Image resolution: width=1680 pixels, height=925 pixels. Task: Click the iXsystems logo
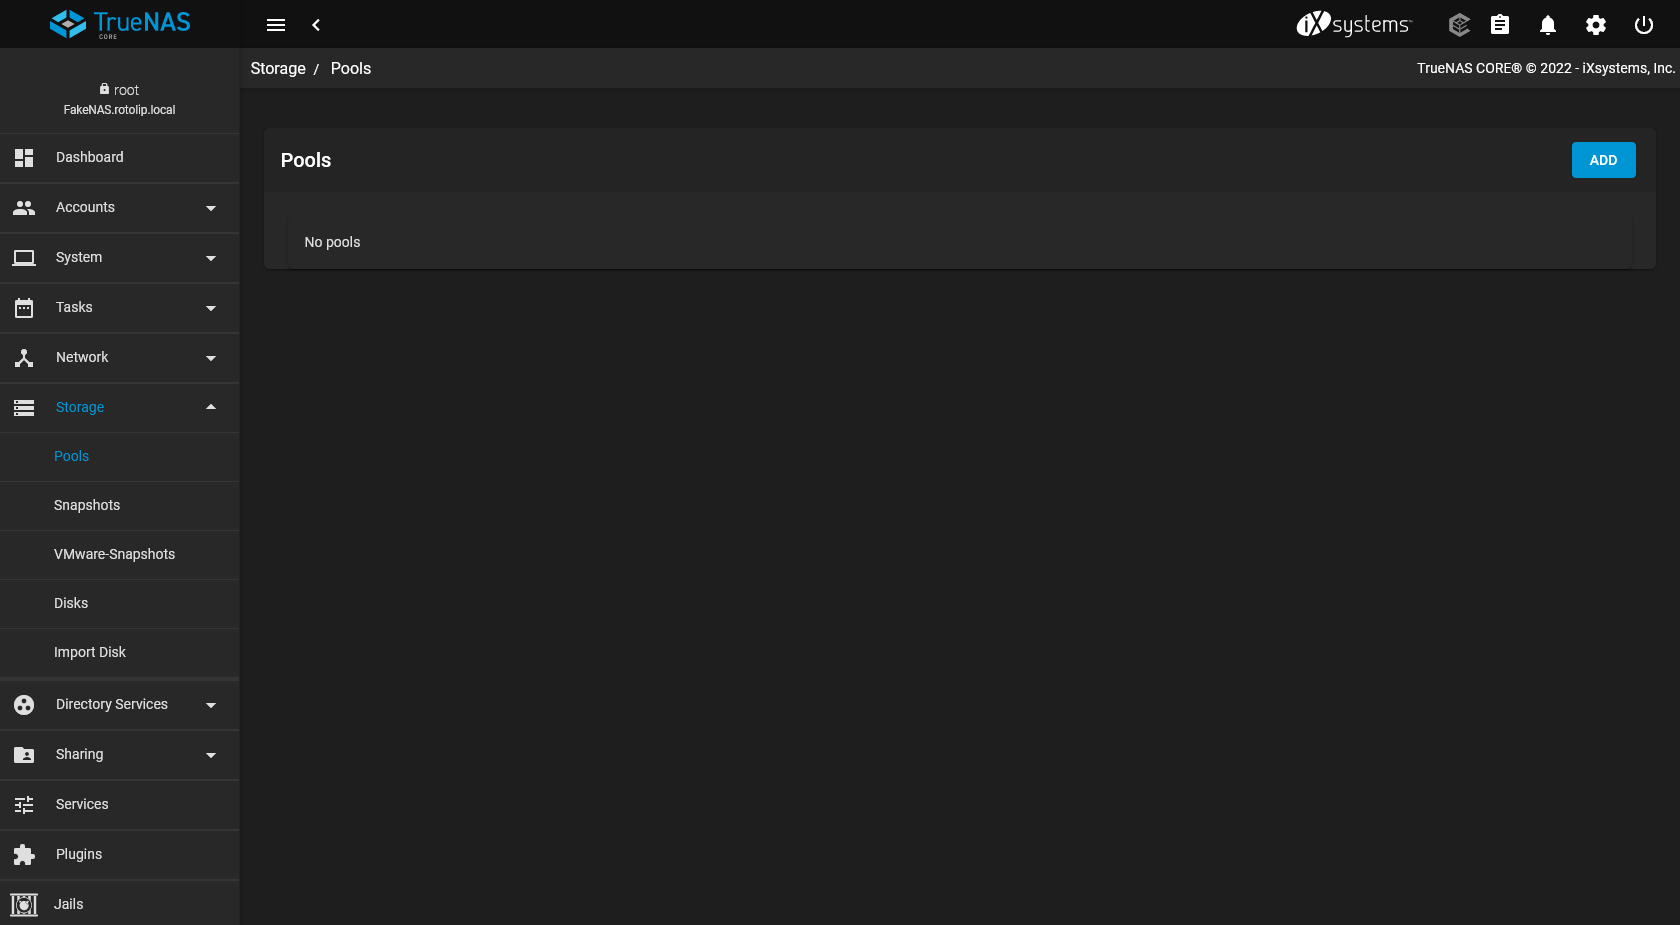pyautogui.click(x=1354, y=24)
